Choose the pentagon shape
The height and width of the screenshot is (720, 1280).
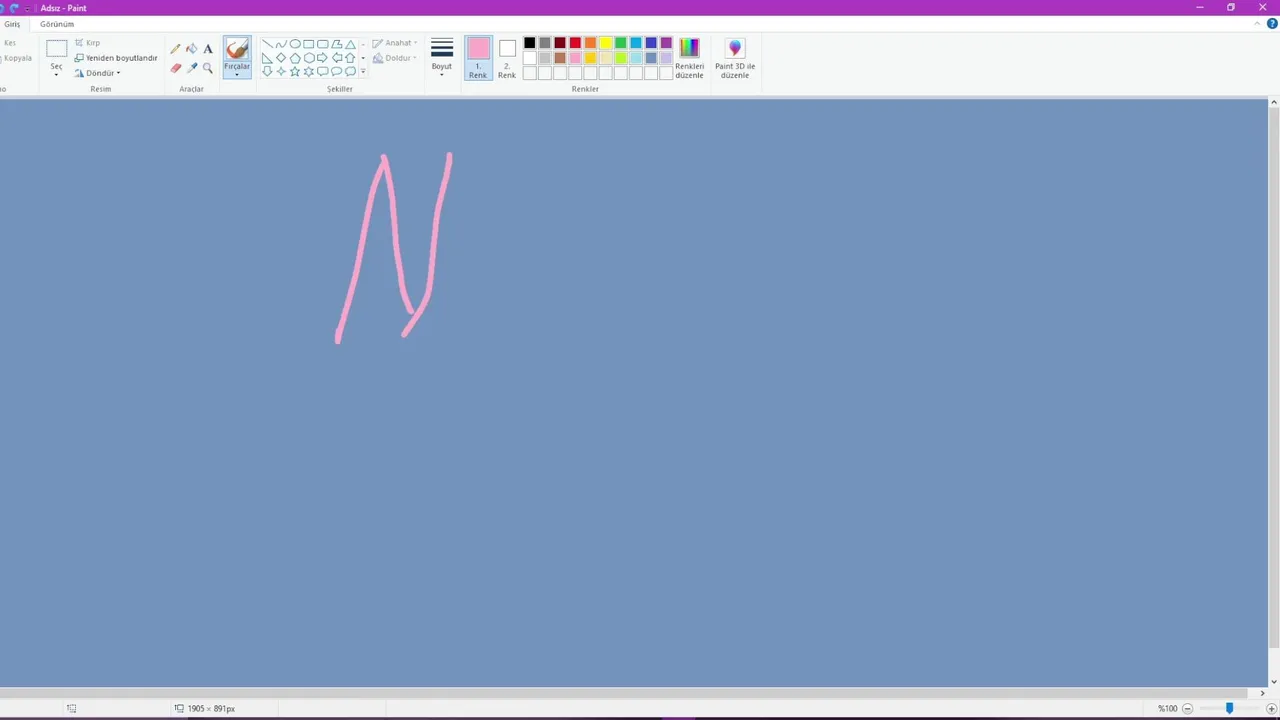[x=295, y=58]
